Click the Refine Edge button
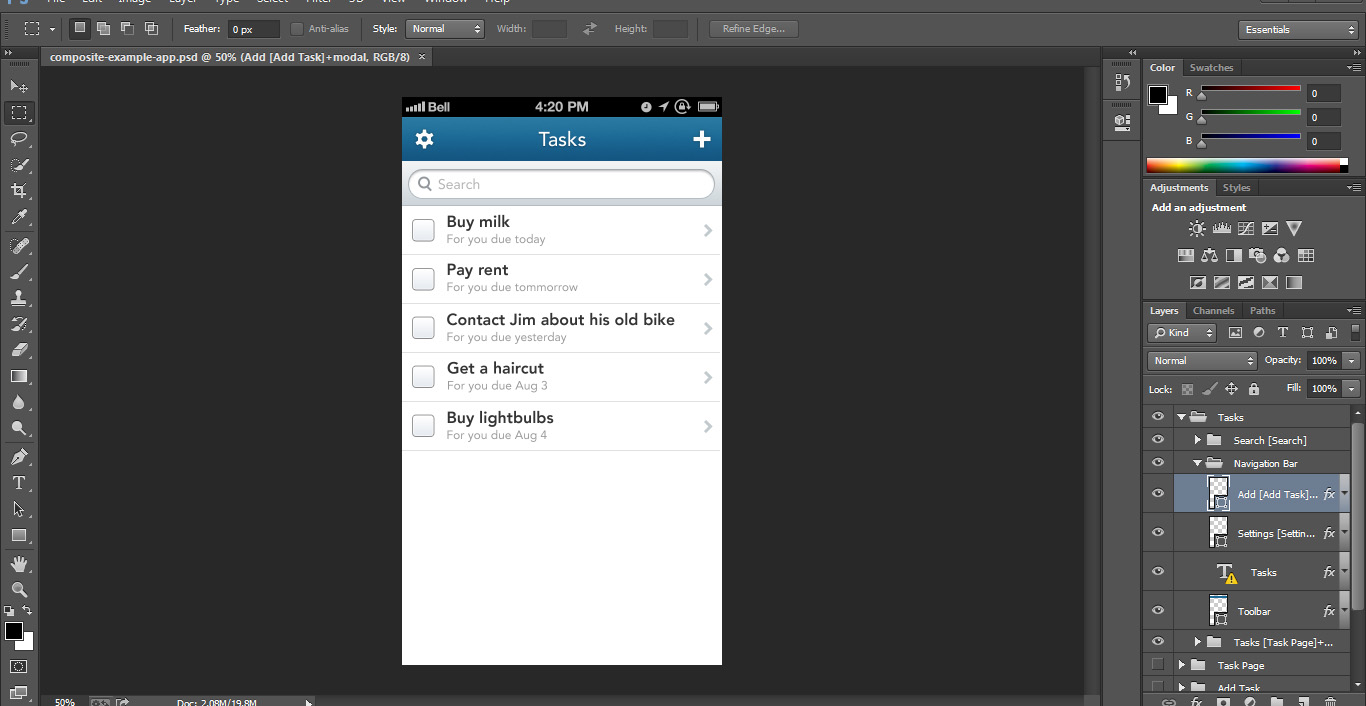 click(752, 28)
